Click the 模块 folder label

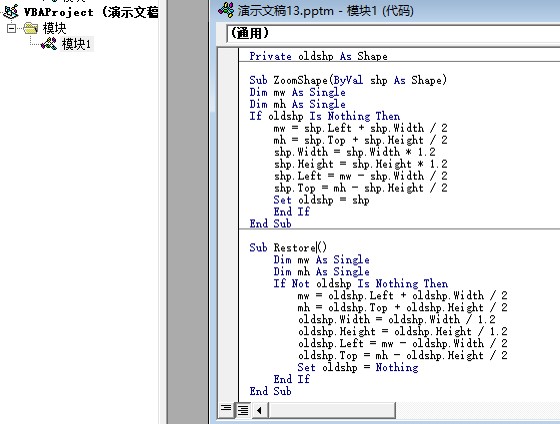click(54, 28)
